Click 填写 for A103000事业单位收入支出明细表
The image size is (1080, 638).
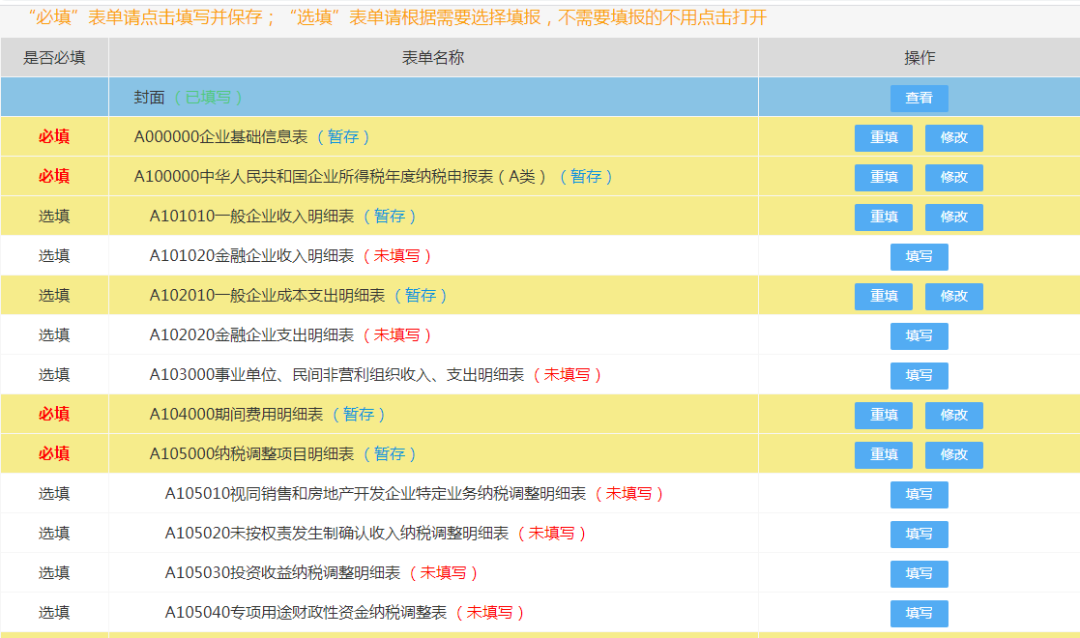[919, 375]
